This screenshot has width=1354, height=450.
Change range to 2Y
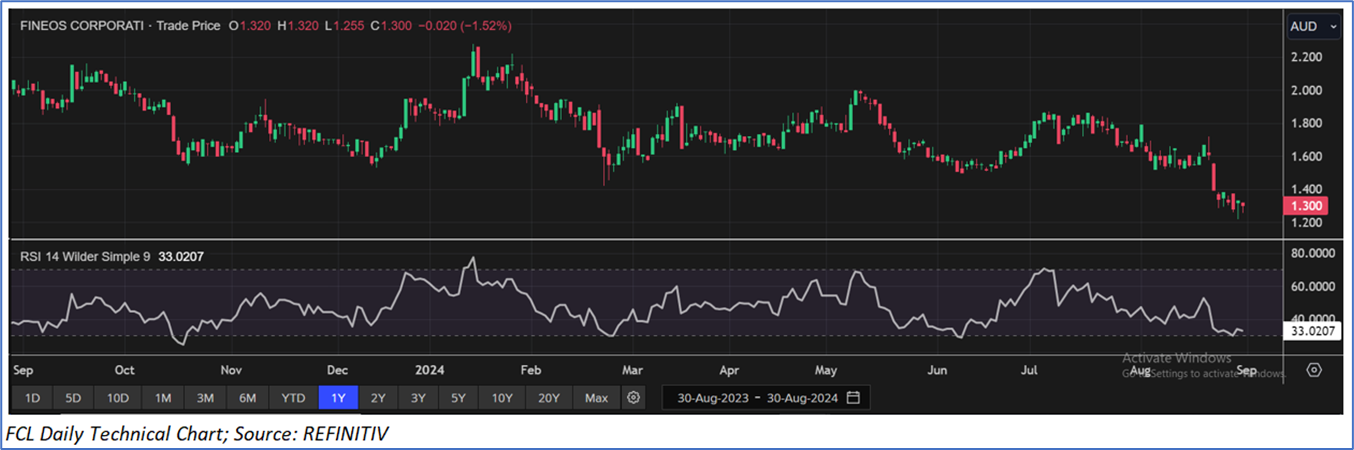point(378,398)
